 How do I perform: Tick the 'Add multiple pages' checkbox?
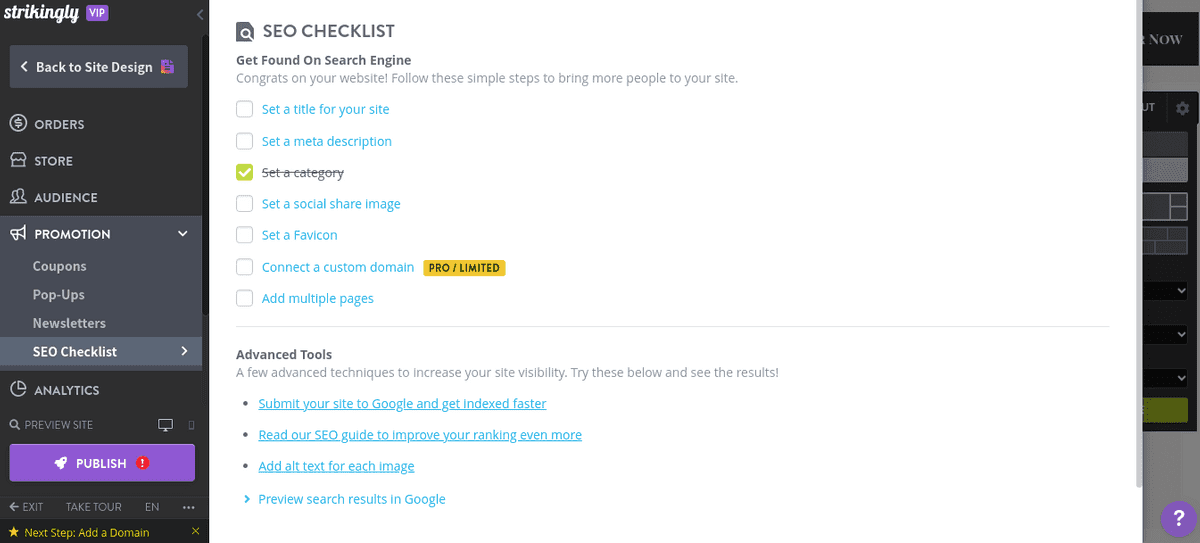(x=244, y=298)
